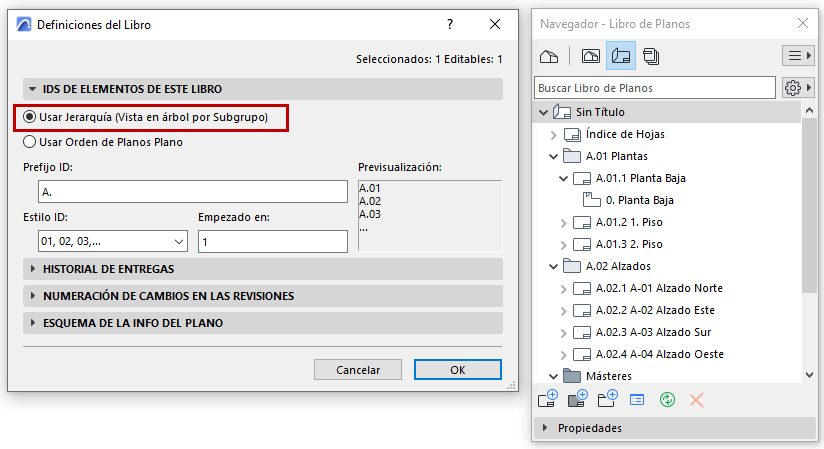Click Másteres folder icon
This screenshot has height=449, width=824.
click(x=572, y=376)
